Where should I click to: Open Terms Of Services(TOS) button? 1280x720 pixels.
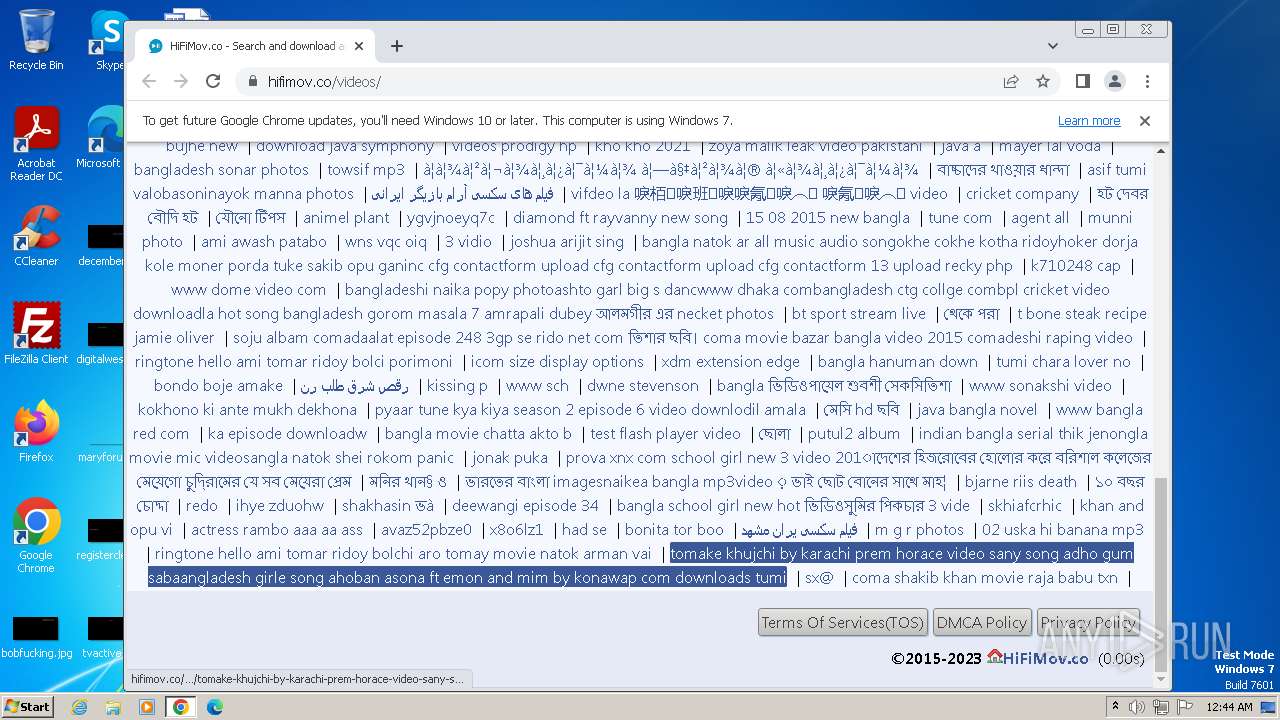pyautogui.click(x=843, y=622)
